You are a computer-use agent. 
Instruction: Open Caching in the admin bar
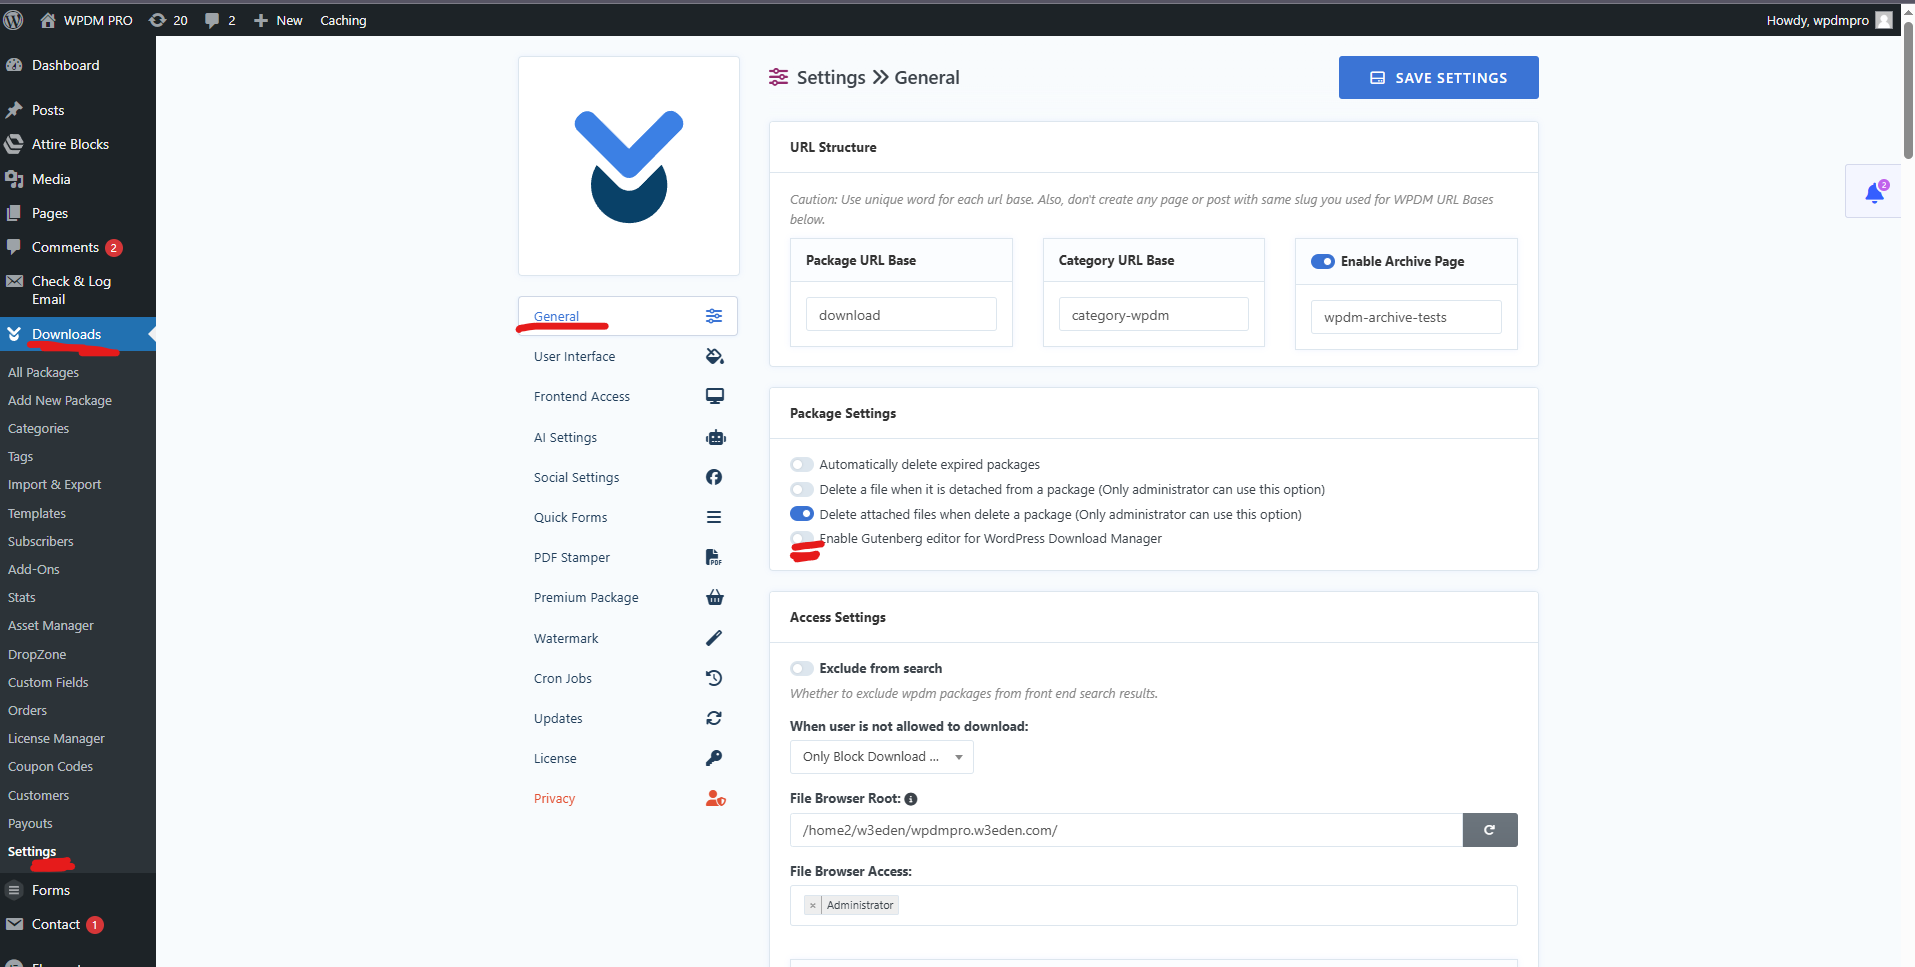tap(343, 20)
